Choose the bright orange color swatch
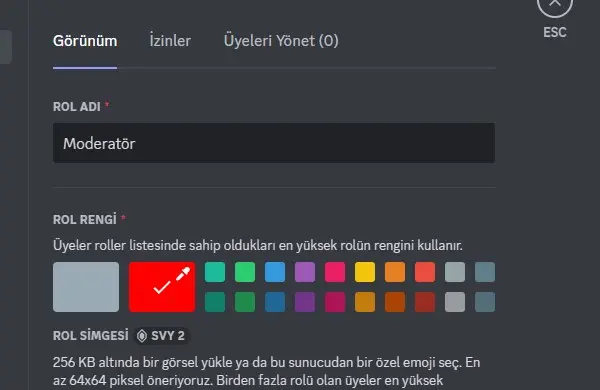 [395, 272]
